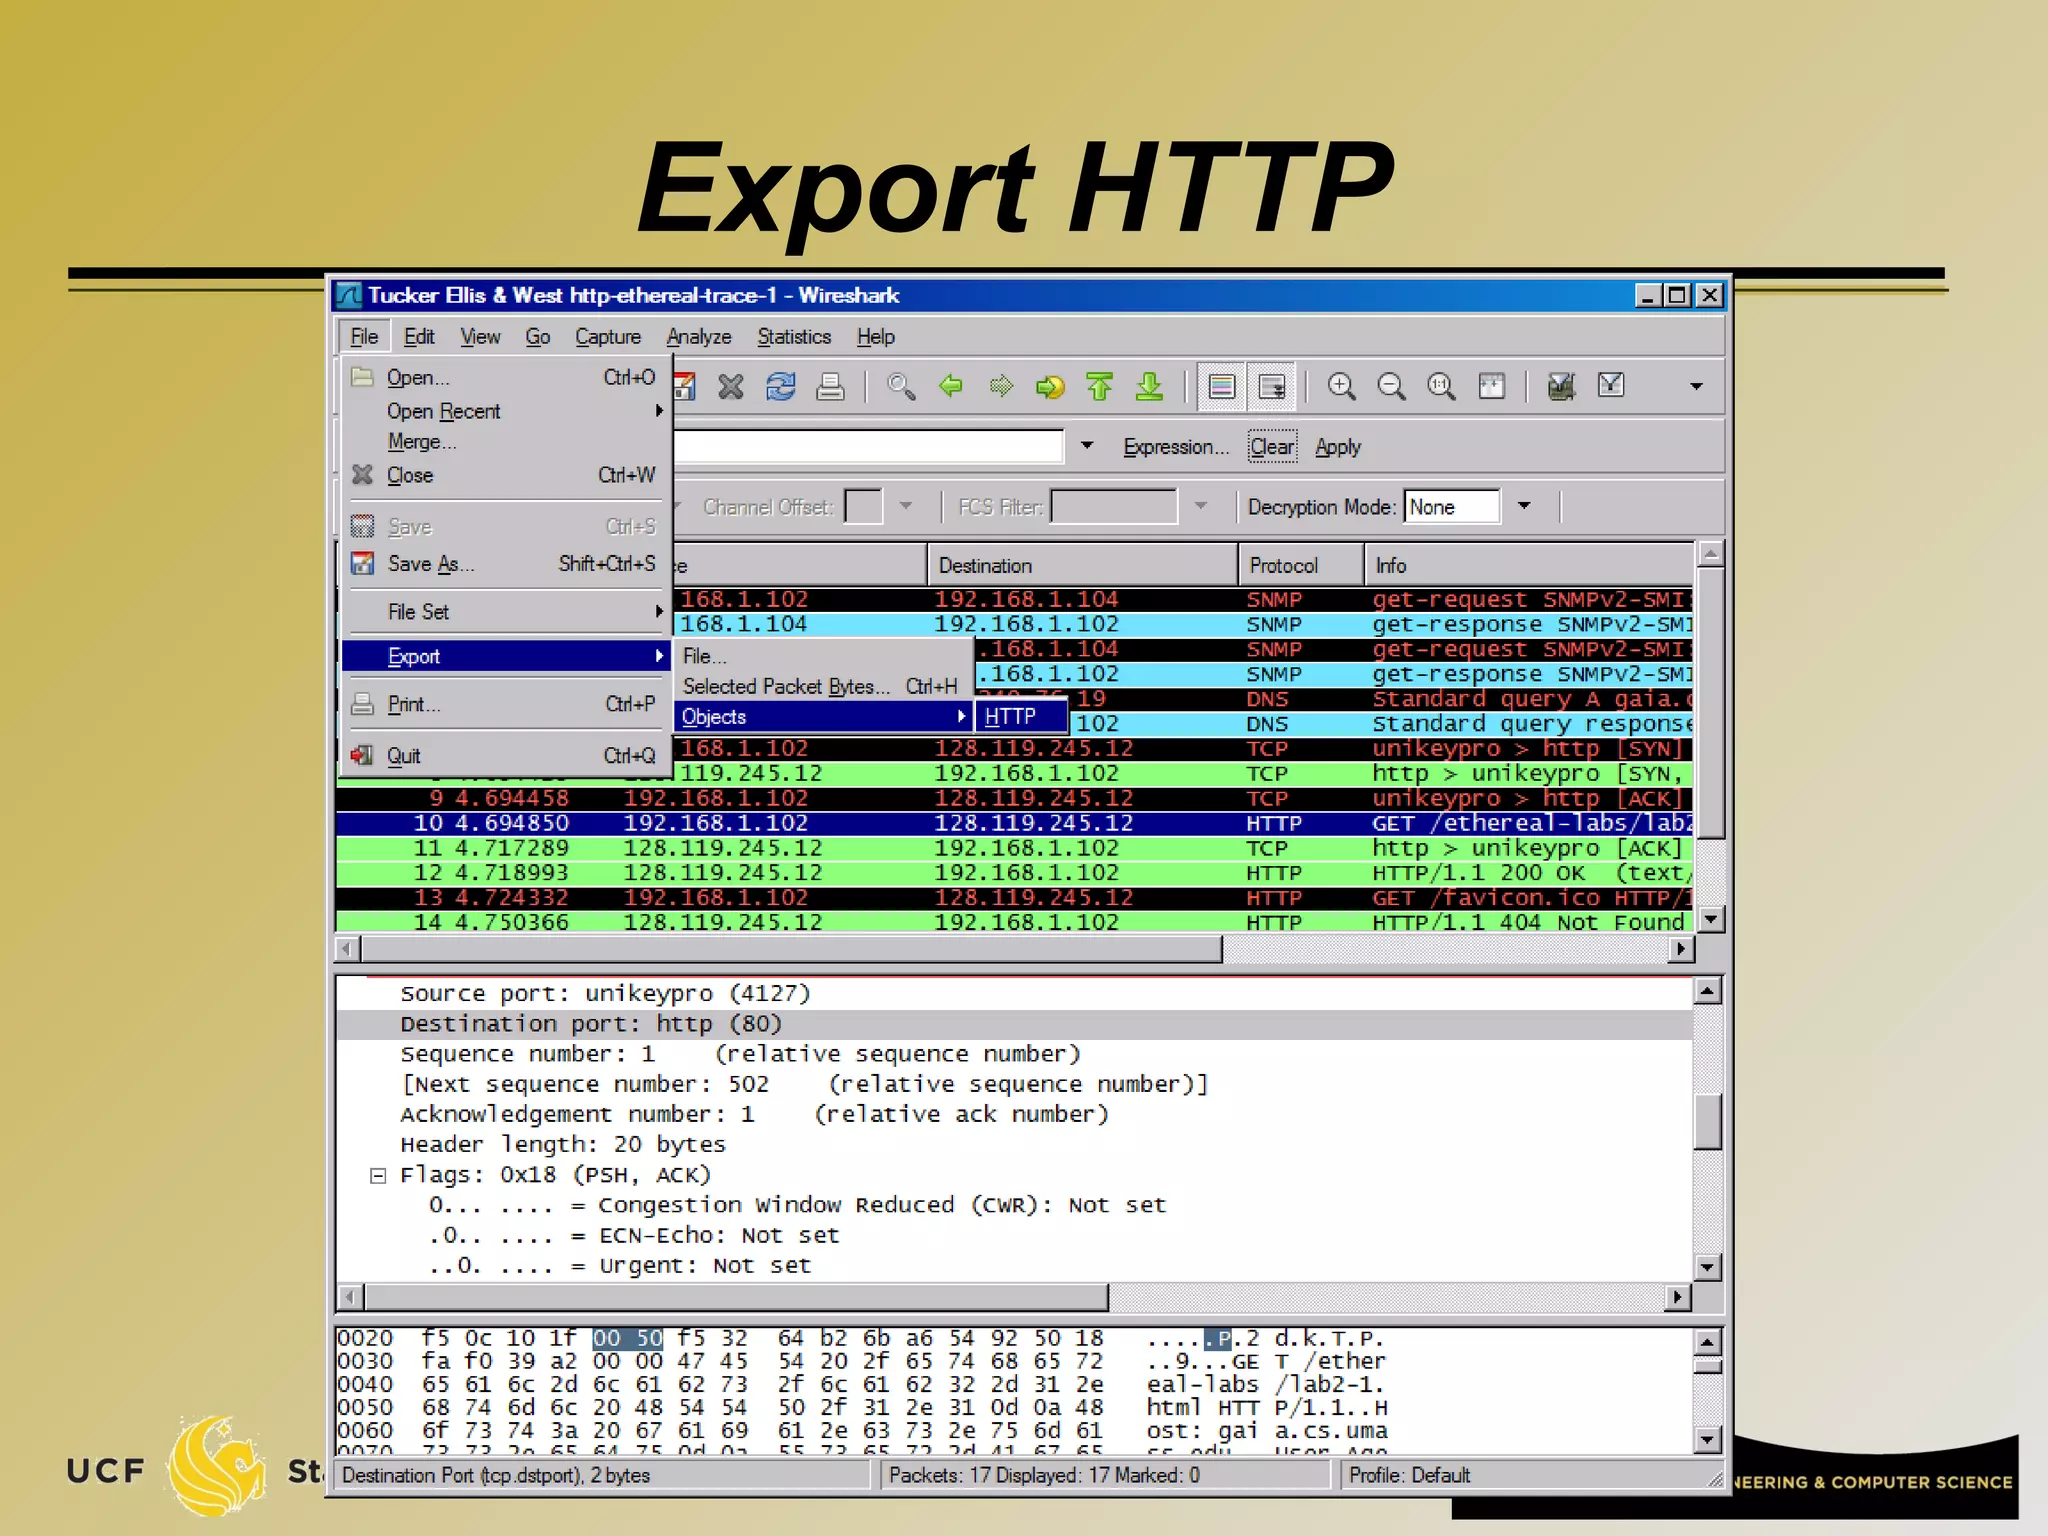The height and width of the screenshot is (1536, 2048).
Task: Click Save As... in the File menu
Action: (505, 564)
